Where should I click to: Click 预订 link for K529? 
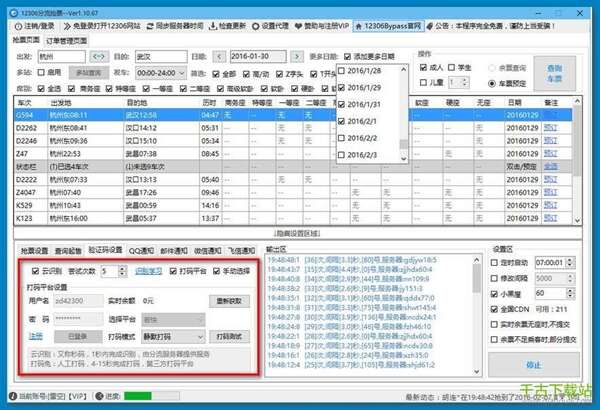pyautogui.click(x=550, y=205)
